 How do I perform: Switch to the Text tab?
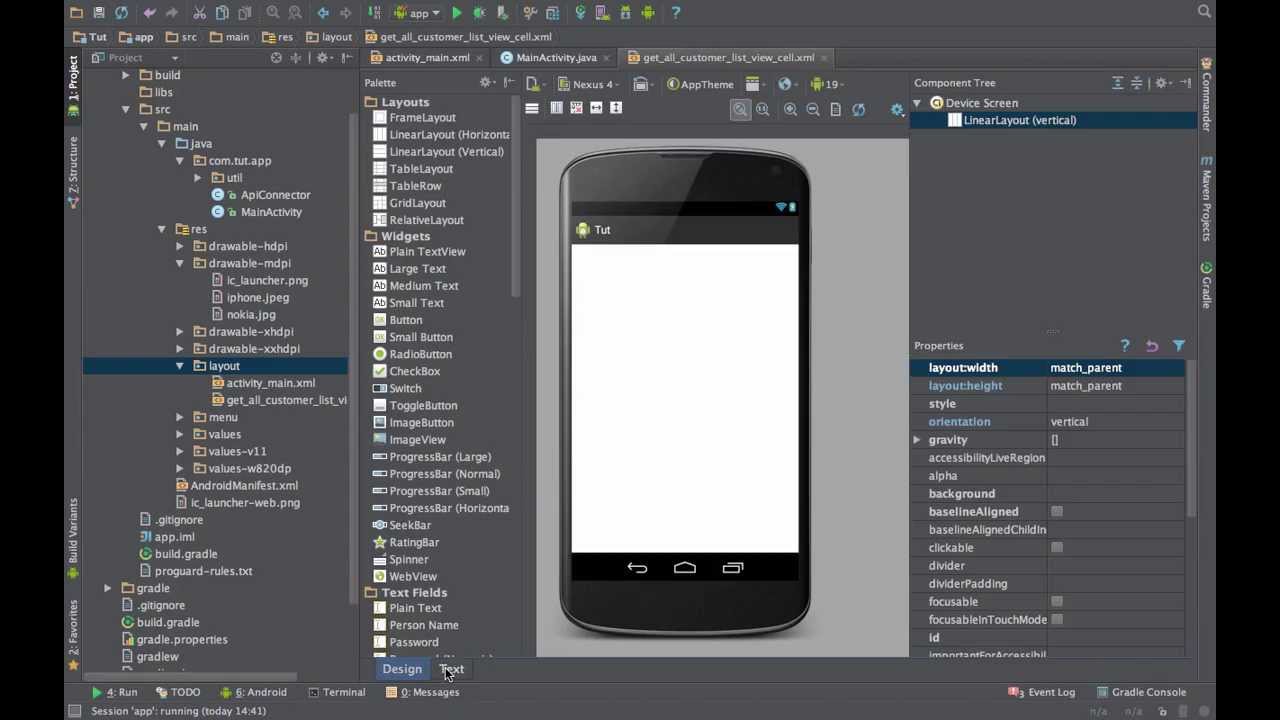point(452,669)
